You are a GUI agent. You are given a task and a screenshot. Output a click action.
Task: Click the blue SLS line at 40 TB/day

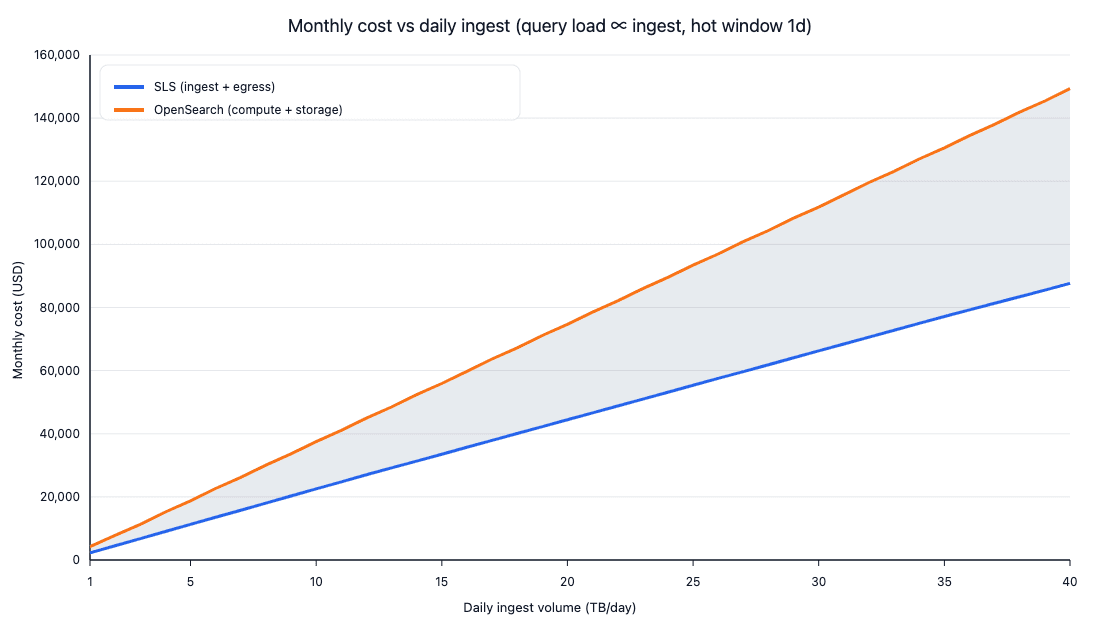1069,283
